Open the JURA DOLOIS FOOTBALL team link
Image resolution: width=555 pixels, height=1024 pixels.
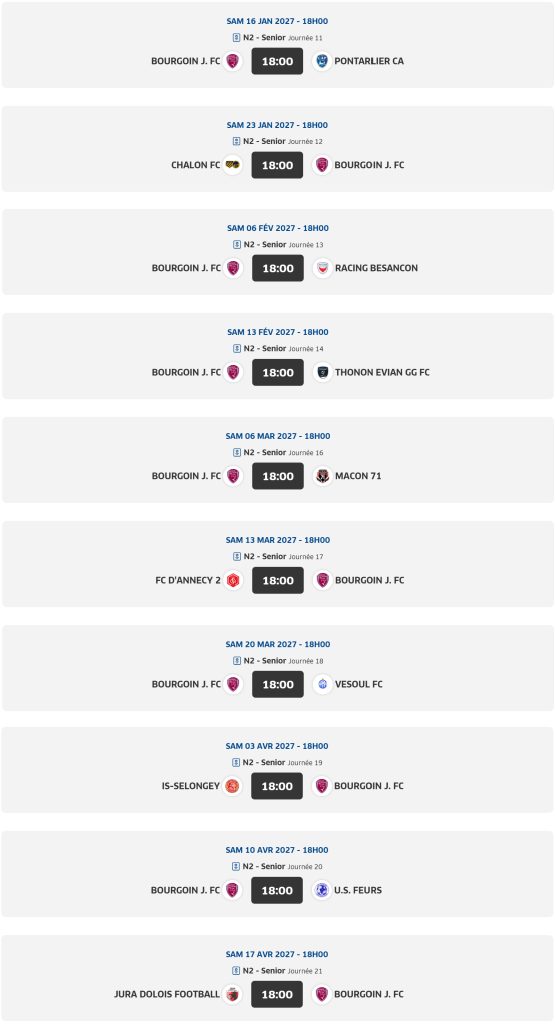(167, 994)
